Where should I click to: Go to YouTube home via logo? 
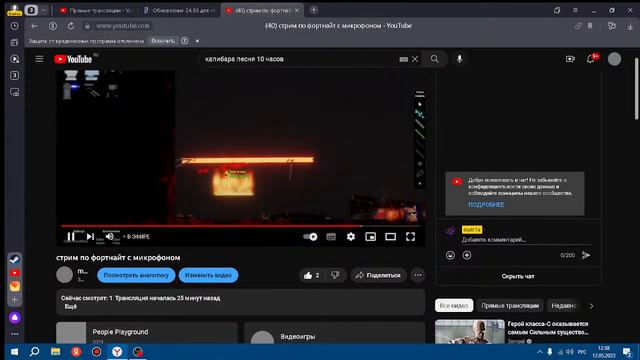(x=73, y=59)
